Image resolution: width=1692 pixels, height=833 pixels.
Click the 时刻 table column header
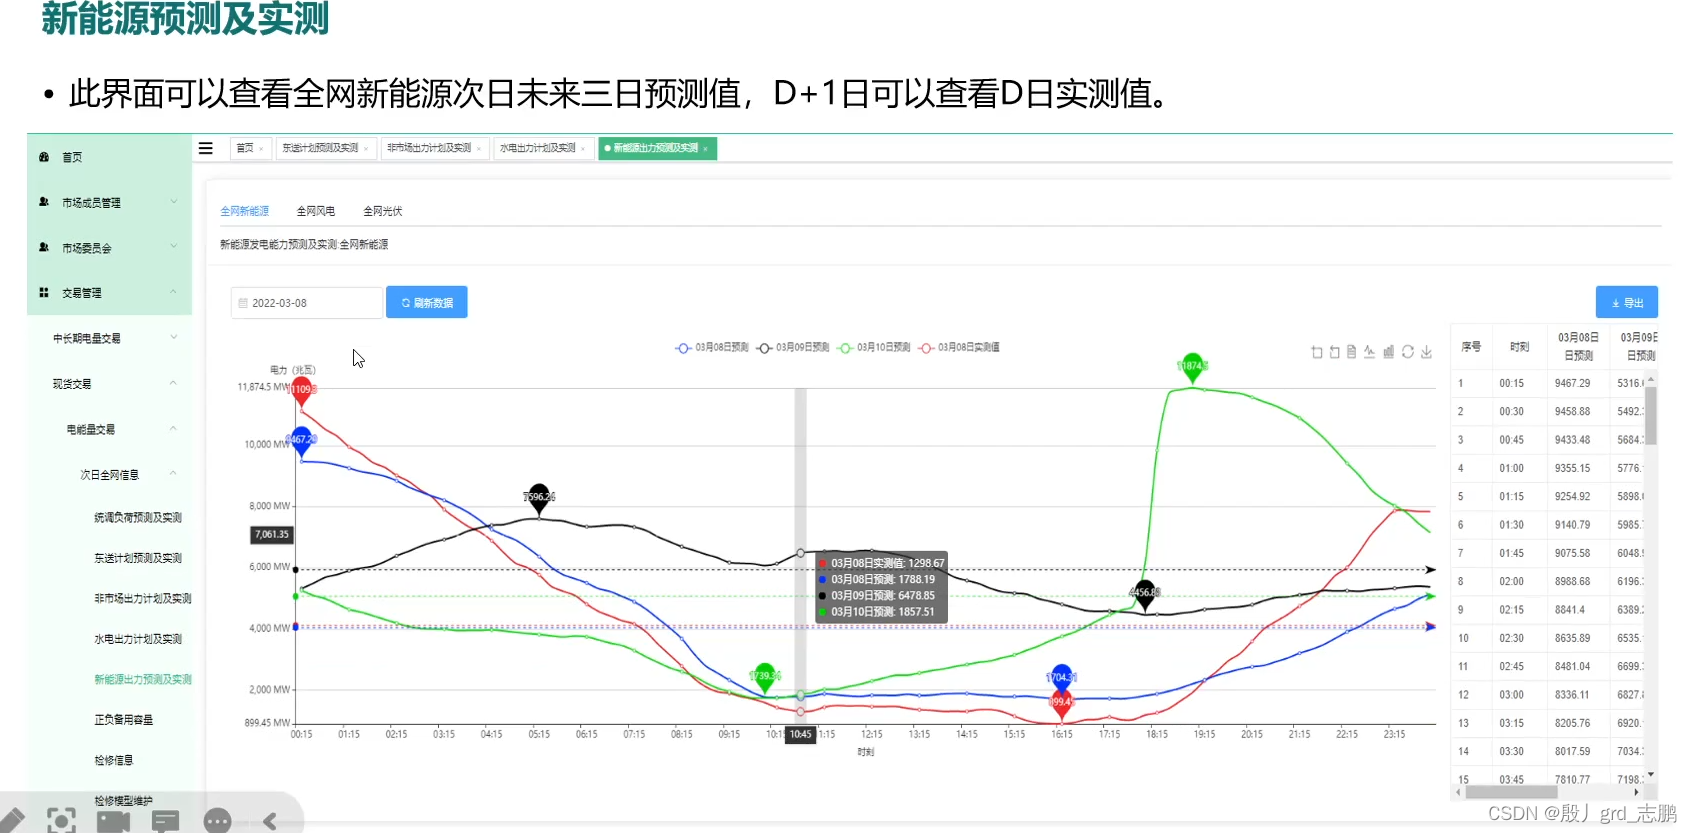[1520, 347]
